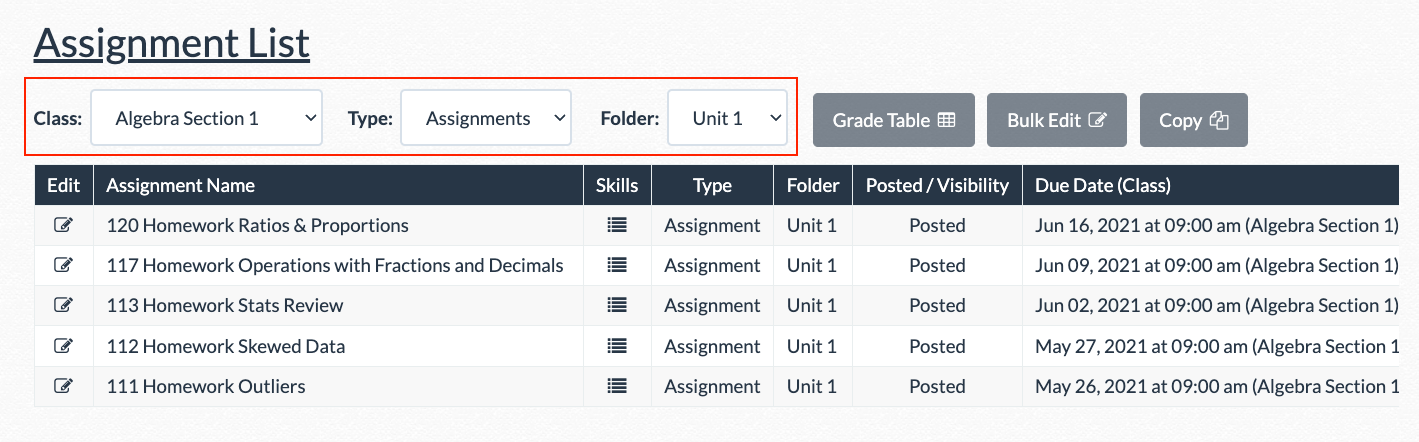This screenshot has height=442, width=1419.
Task: Sort by Assignment Name column header
Action: 181,185
